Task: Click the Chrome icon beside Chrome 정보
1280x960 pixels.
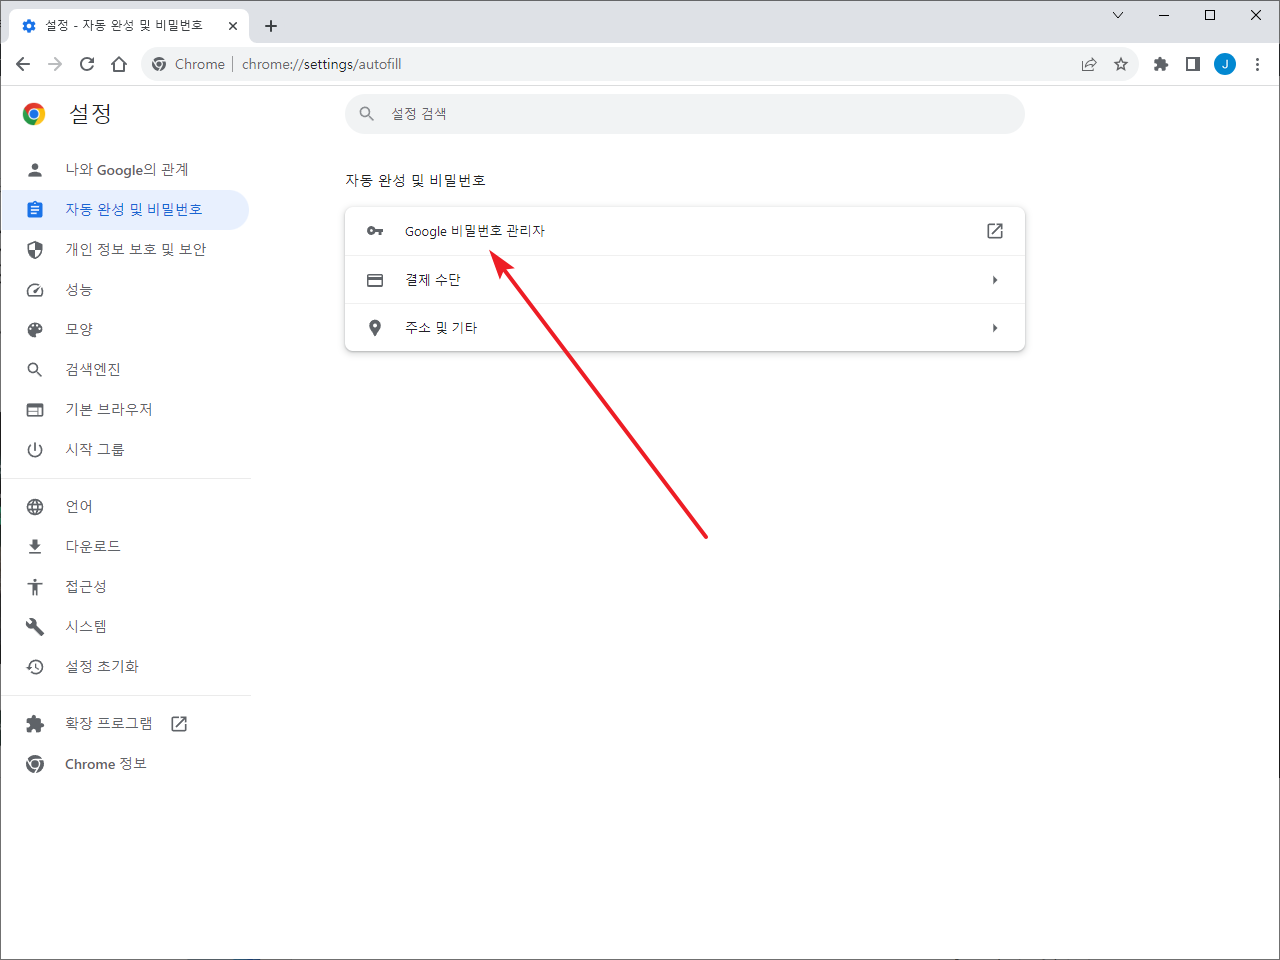Action: (x=35, y=764)
